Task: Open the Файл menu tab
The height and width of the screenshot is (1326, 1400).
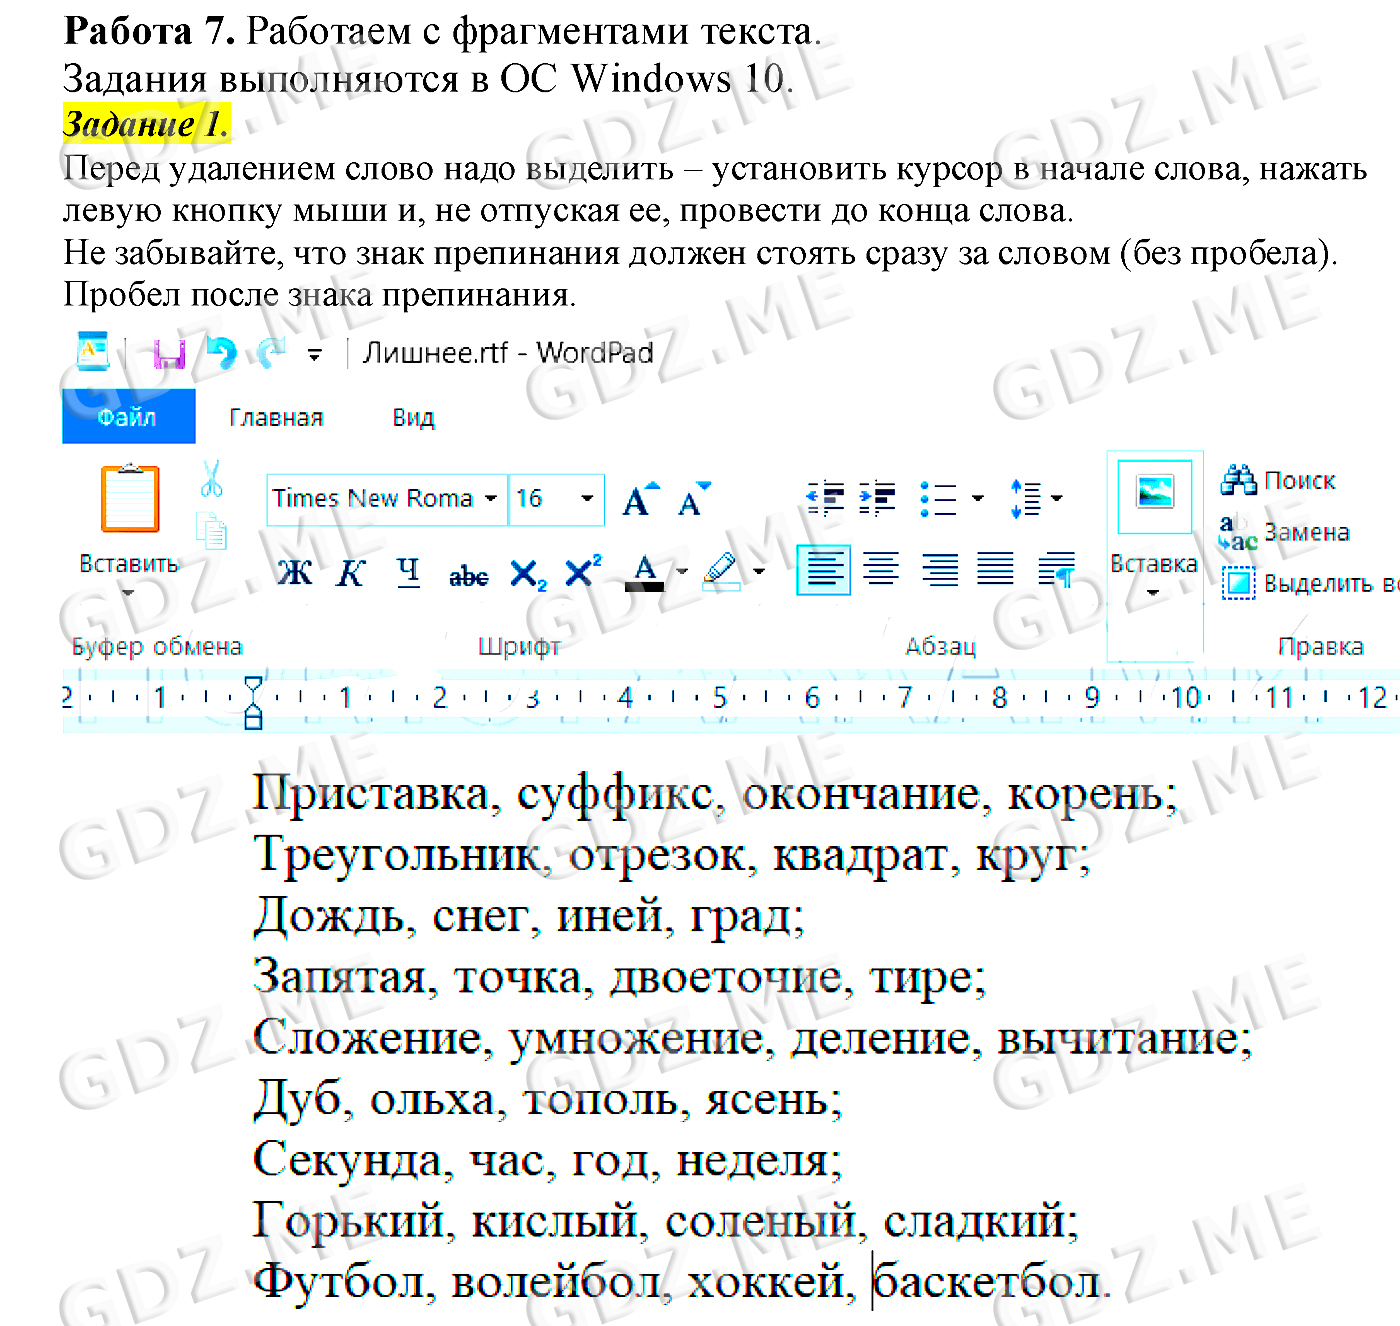Action: pyautogui.click(x=128, y=417)
